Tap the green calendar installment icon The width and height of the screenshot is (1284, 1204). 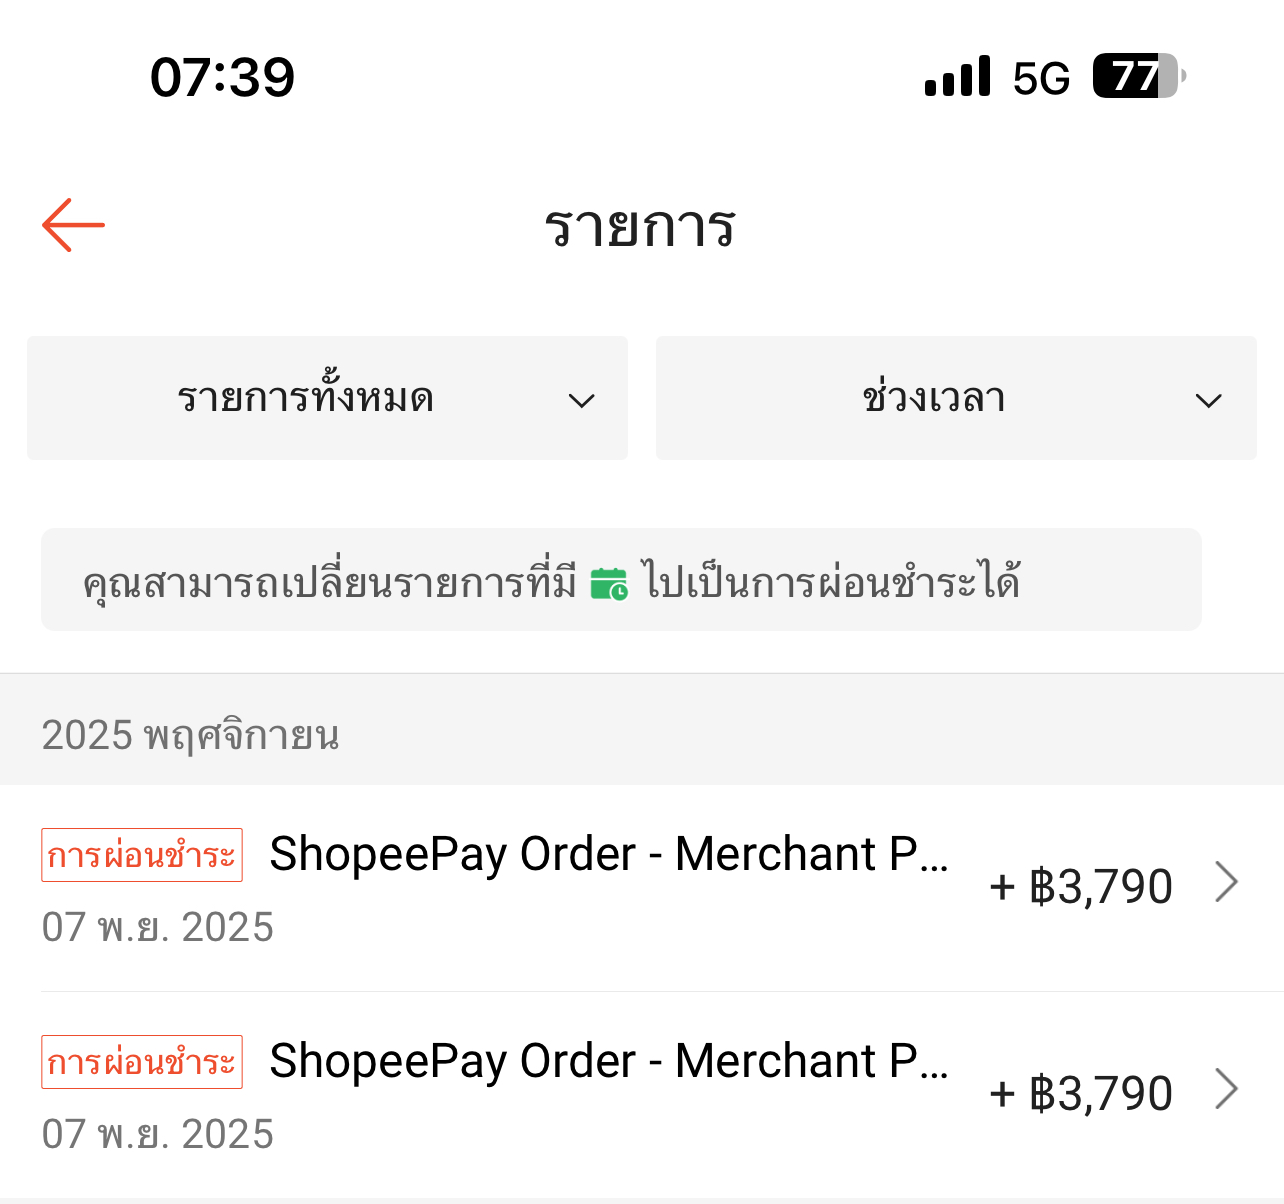click(609, 583)
